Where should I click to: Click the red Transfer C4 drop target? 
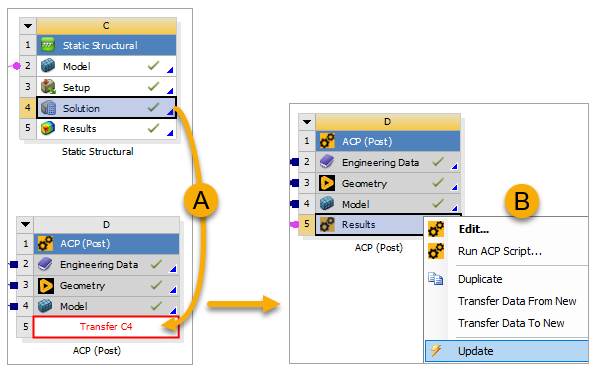click(106, 327)
